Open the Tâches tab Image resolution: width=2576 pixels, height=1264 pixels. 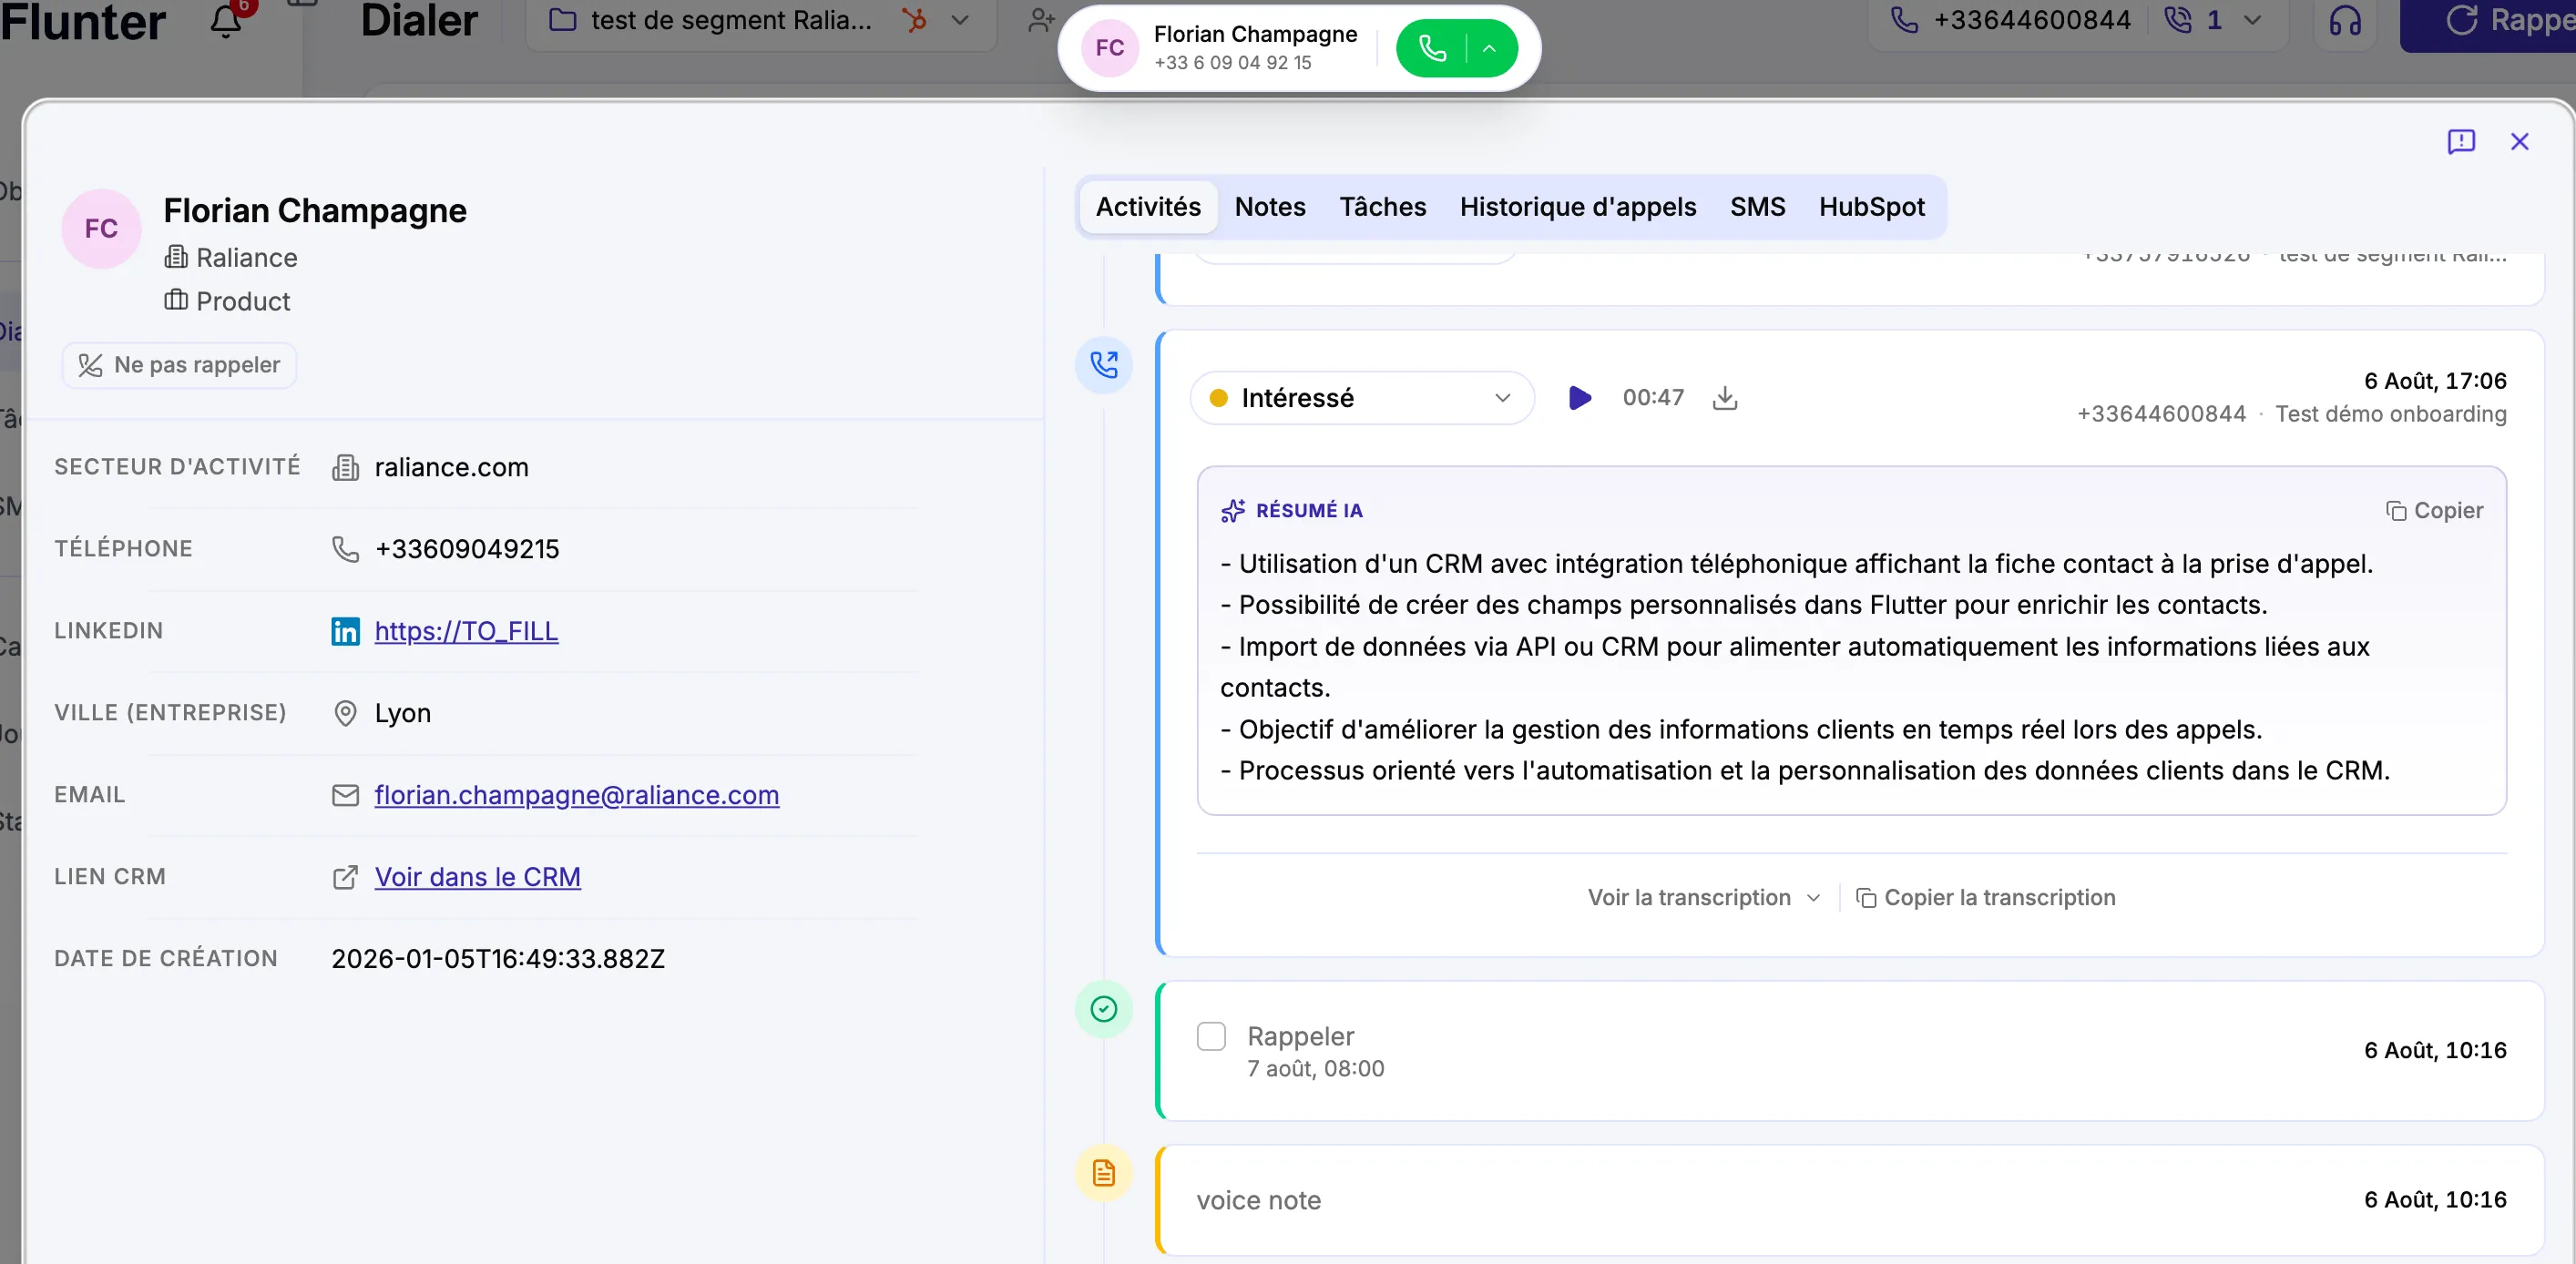point(1383,207)
